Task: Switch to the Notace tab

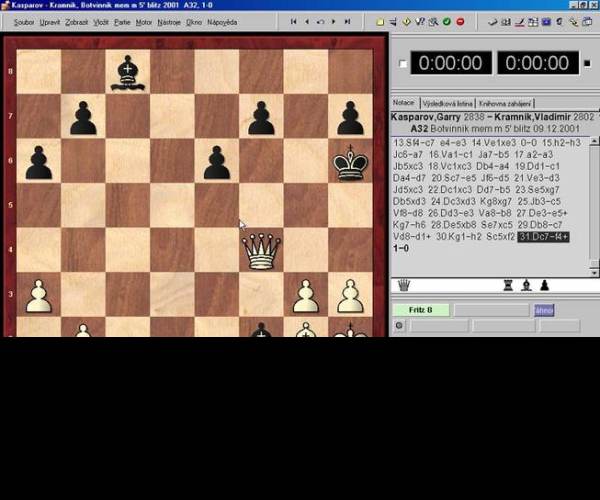Action: [404, 103]
